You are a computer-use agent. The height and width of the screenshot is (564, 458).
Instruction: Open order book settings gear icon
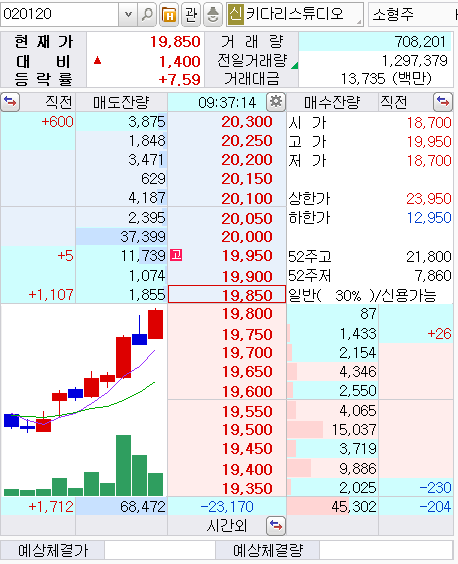[x=276, y=102]
